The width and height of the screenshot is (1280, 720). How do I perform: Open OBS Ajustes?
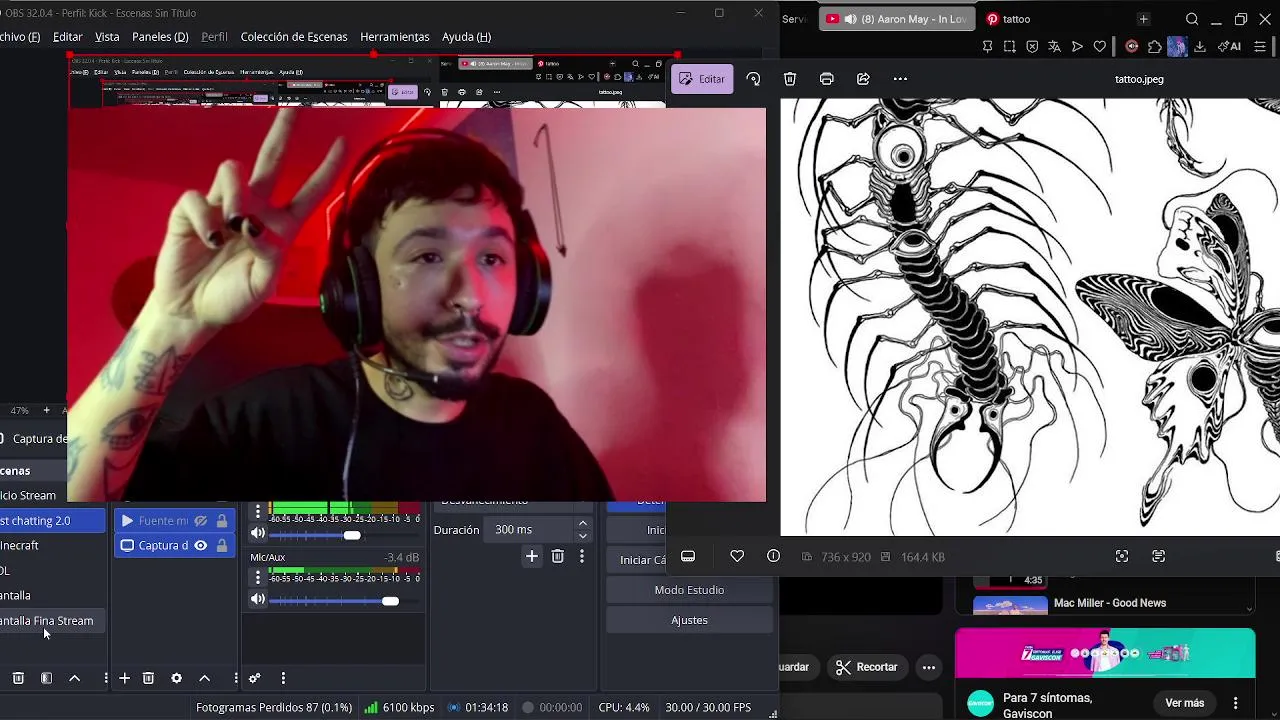689,620
